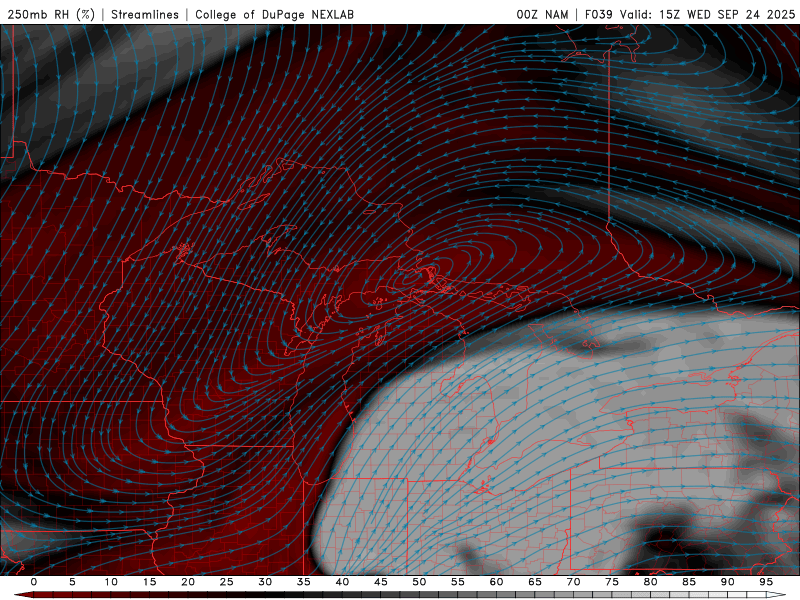Click the "95" color scale label
The width and height of the screenshot is (800, 600).
pos(766,582)
